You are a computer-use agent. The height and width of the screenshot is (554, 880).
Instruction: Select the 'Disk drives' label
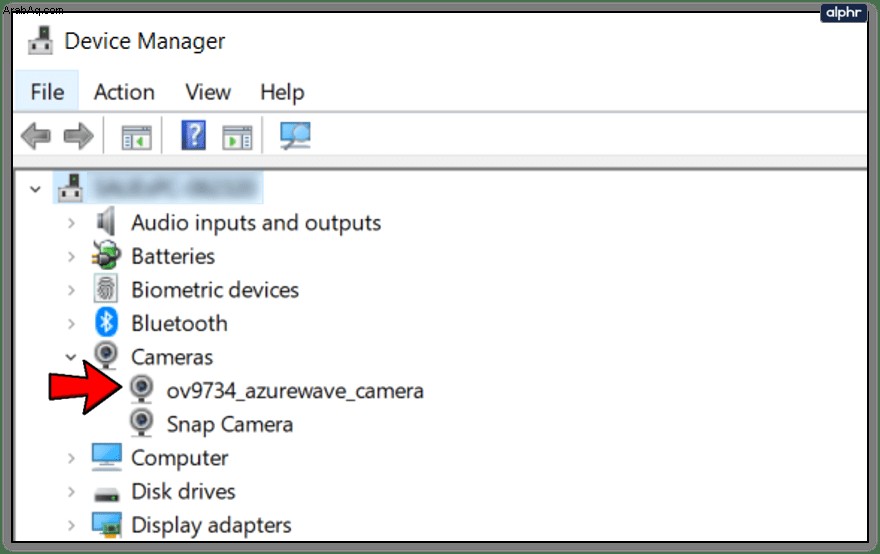tap(183, 492)
